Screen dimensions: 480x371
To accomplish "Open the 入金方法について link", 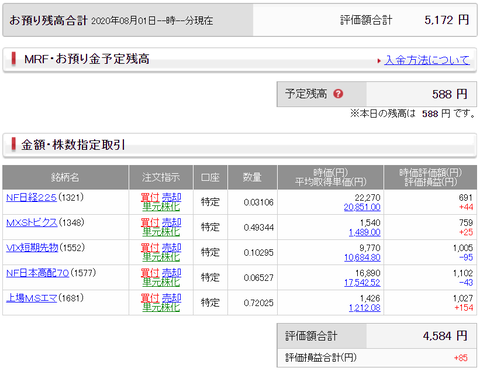I will click(427, 60).
